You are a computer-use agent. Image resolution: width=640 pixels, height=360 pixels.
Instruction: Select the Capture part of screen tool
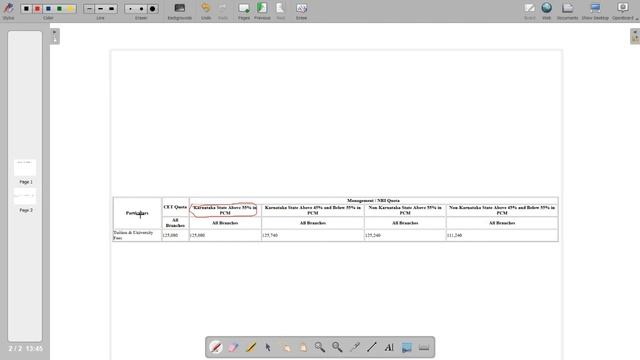[x=407, y=347]
